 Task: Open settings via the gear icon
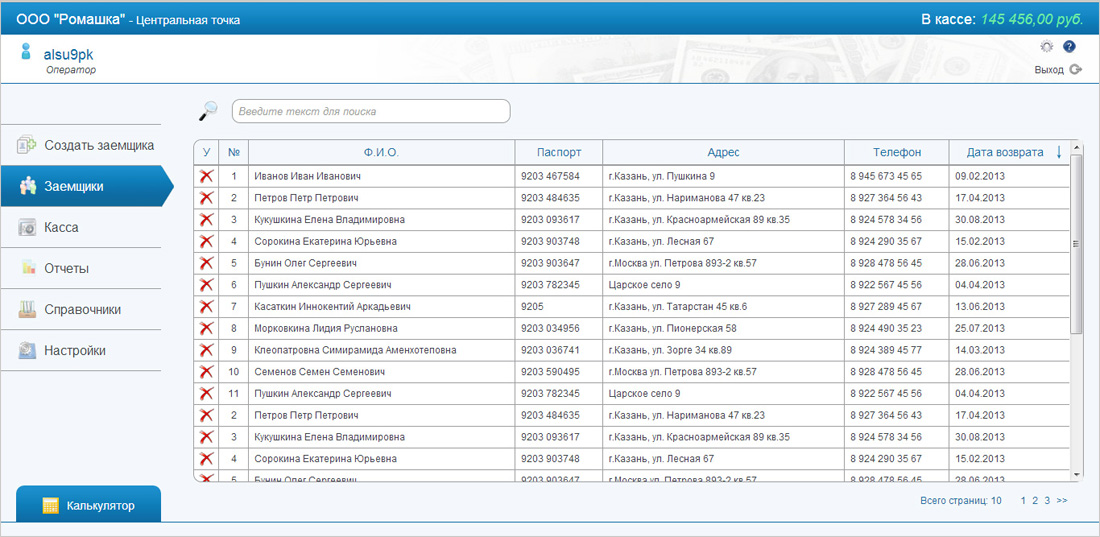(x=1046, y=47)
